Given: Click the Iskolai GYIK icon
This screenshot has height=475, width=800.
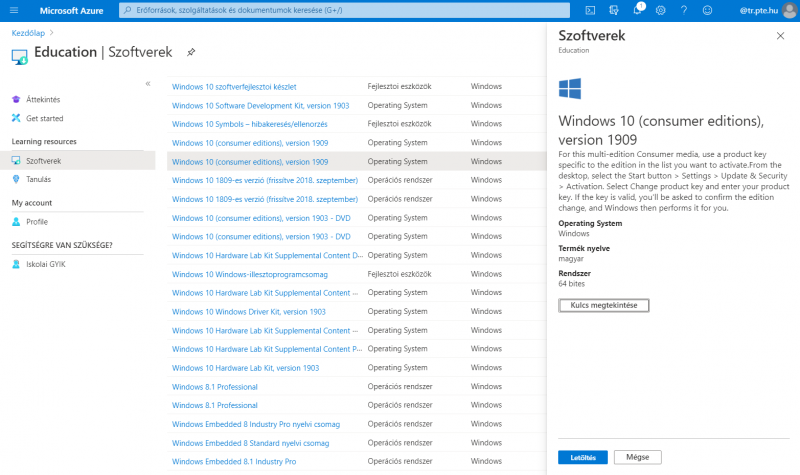Looking at the screenshot, I should (x=16, y=264).
